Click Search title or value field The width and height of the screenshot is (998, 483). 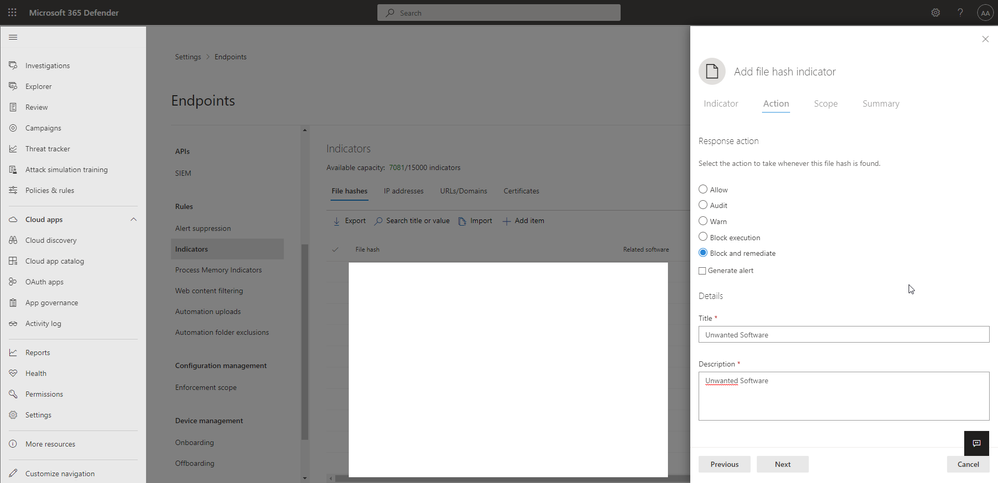click(x=412, y=221)
